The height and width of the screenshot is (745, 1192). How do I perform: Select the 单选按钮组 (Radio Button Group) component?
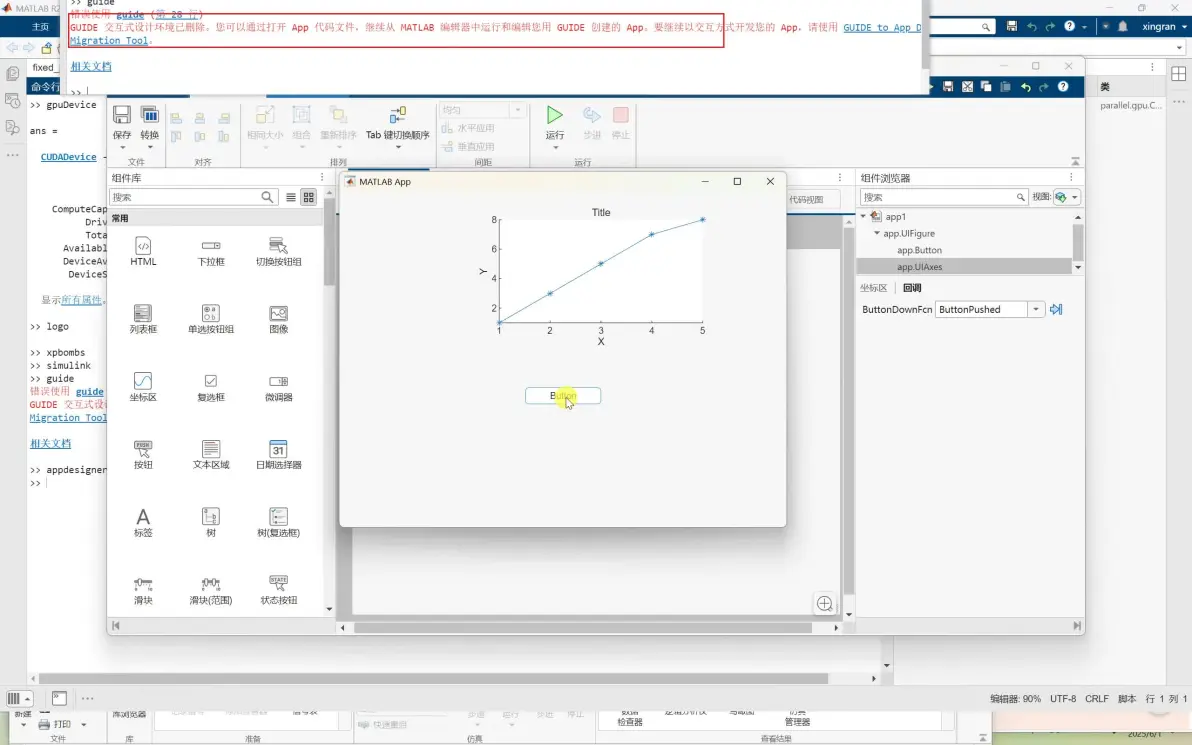tap(210, 318)
